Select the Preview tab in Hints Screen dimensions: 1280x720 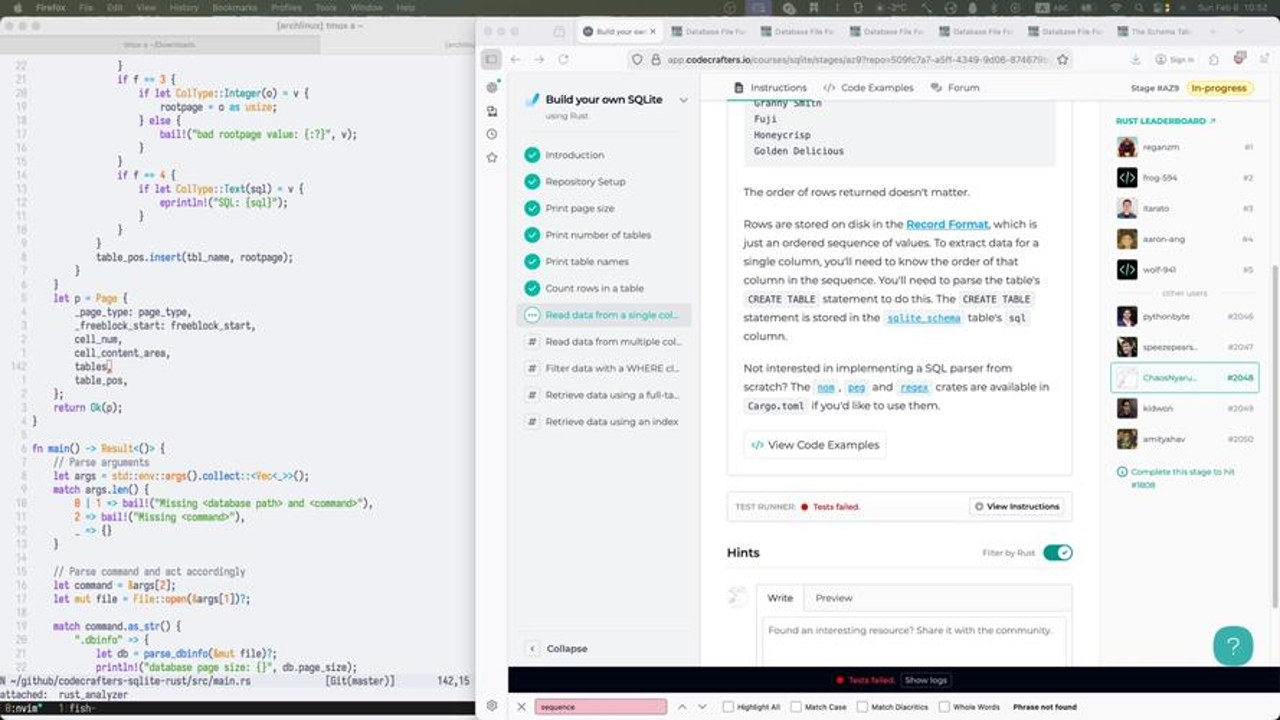point(834,598)
